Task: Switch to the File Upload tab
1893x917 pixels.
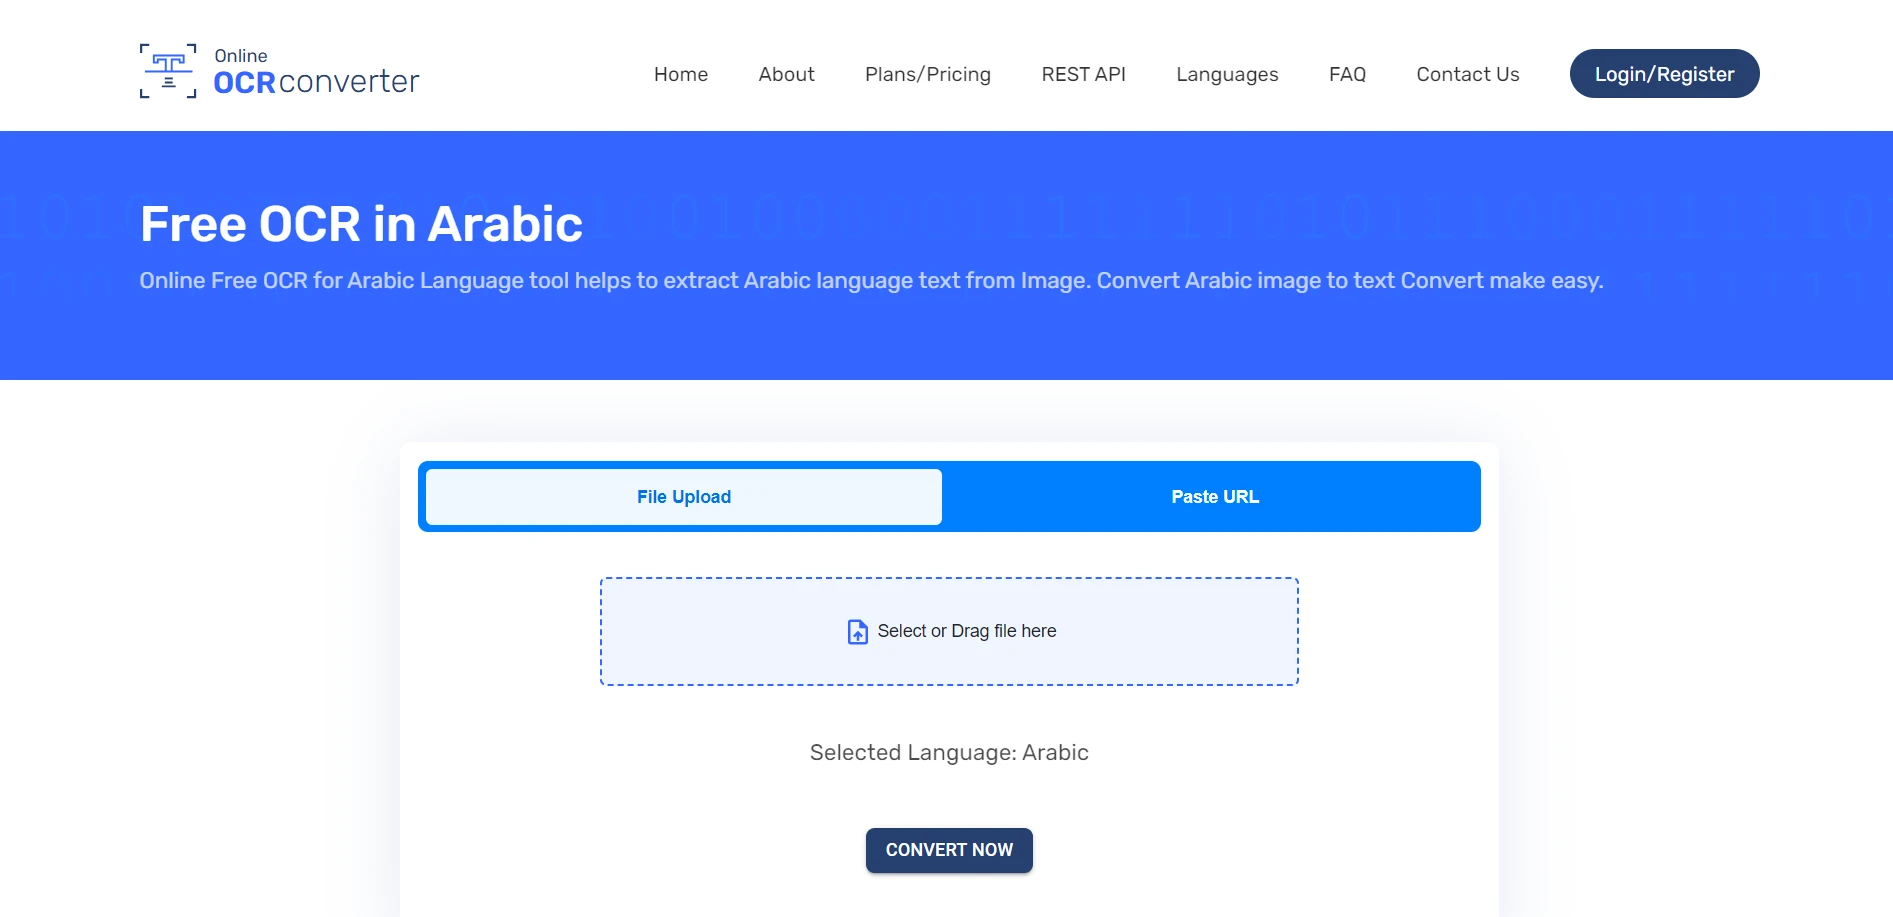Action: coord(684,497)
